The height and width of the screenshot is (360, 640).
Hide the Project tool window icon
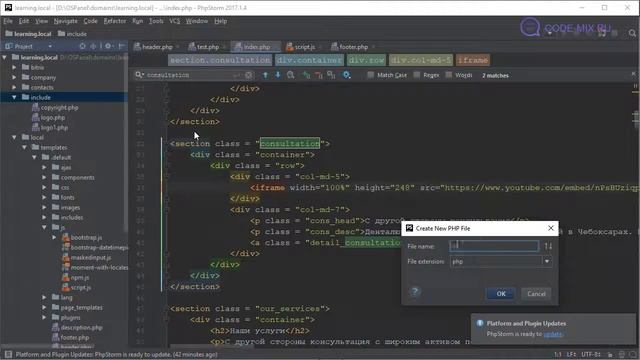121,46
